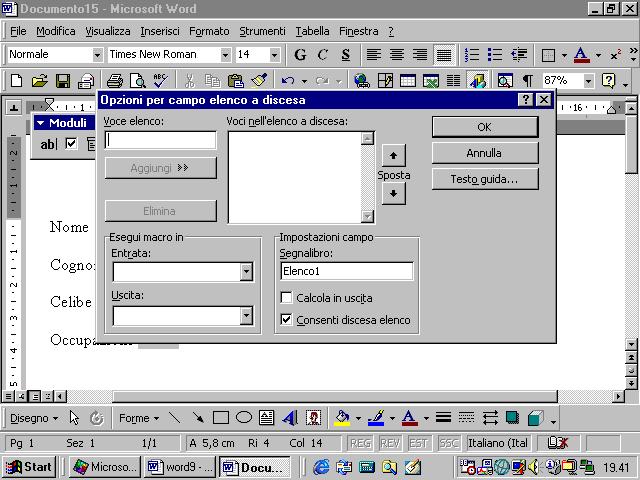Save the document with the floppy disk icon

(62, 81)
